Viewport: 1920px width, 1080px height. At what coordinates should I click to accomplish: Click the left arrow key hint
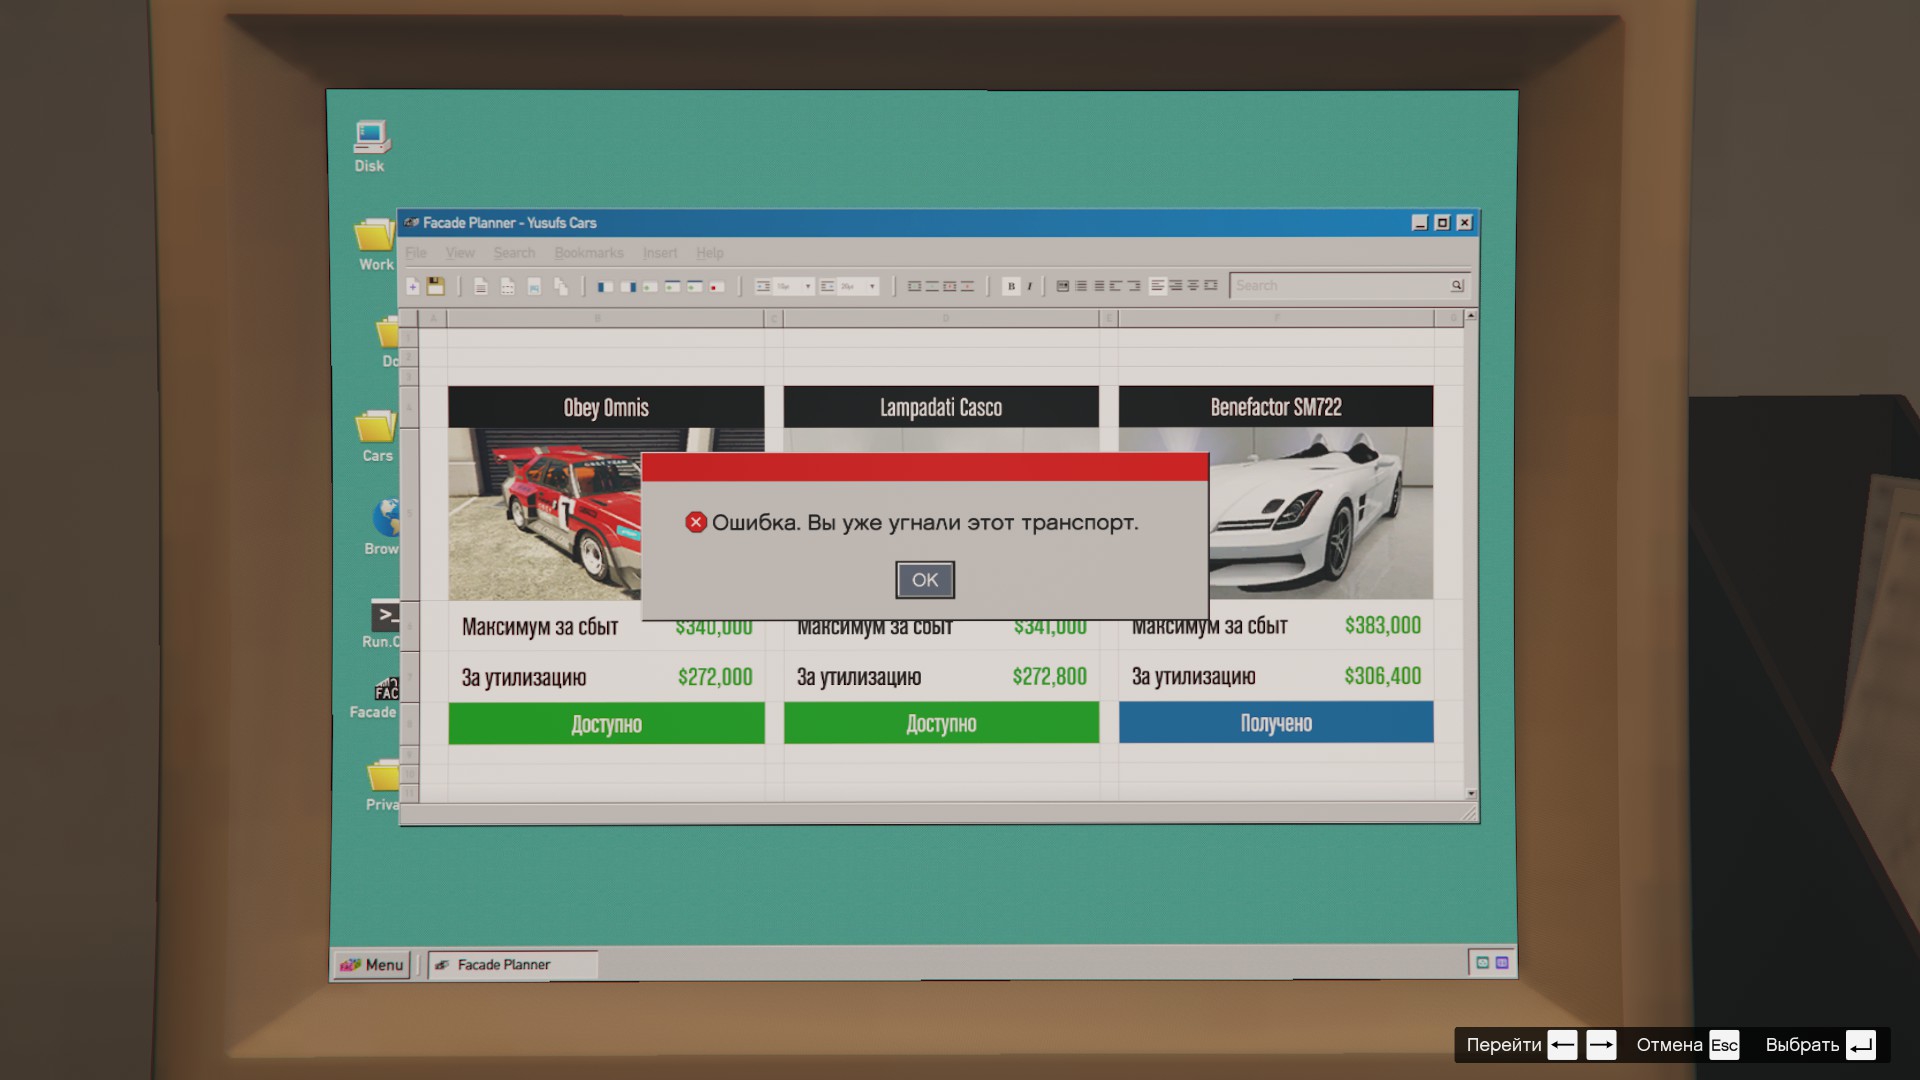(1562, 1045)
